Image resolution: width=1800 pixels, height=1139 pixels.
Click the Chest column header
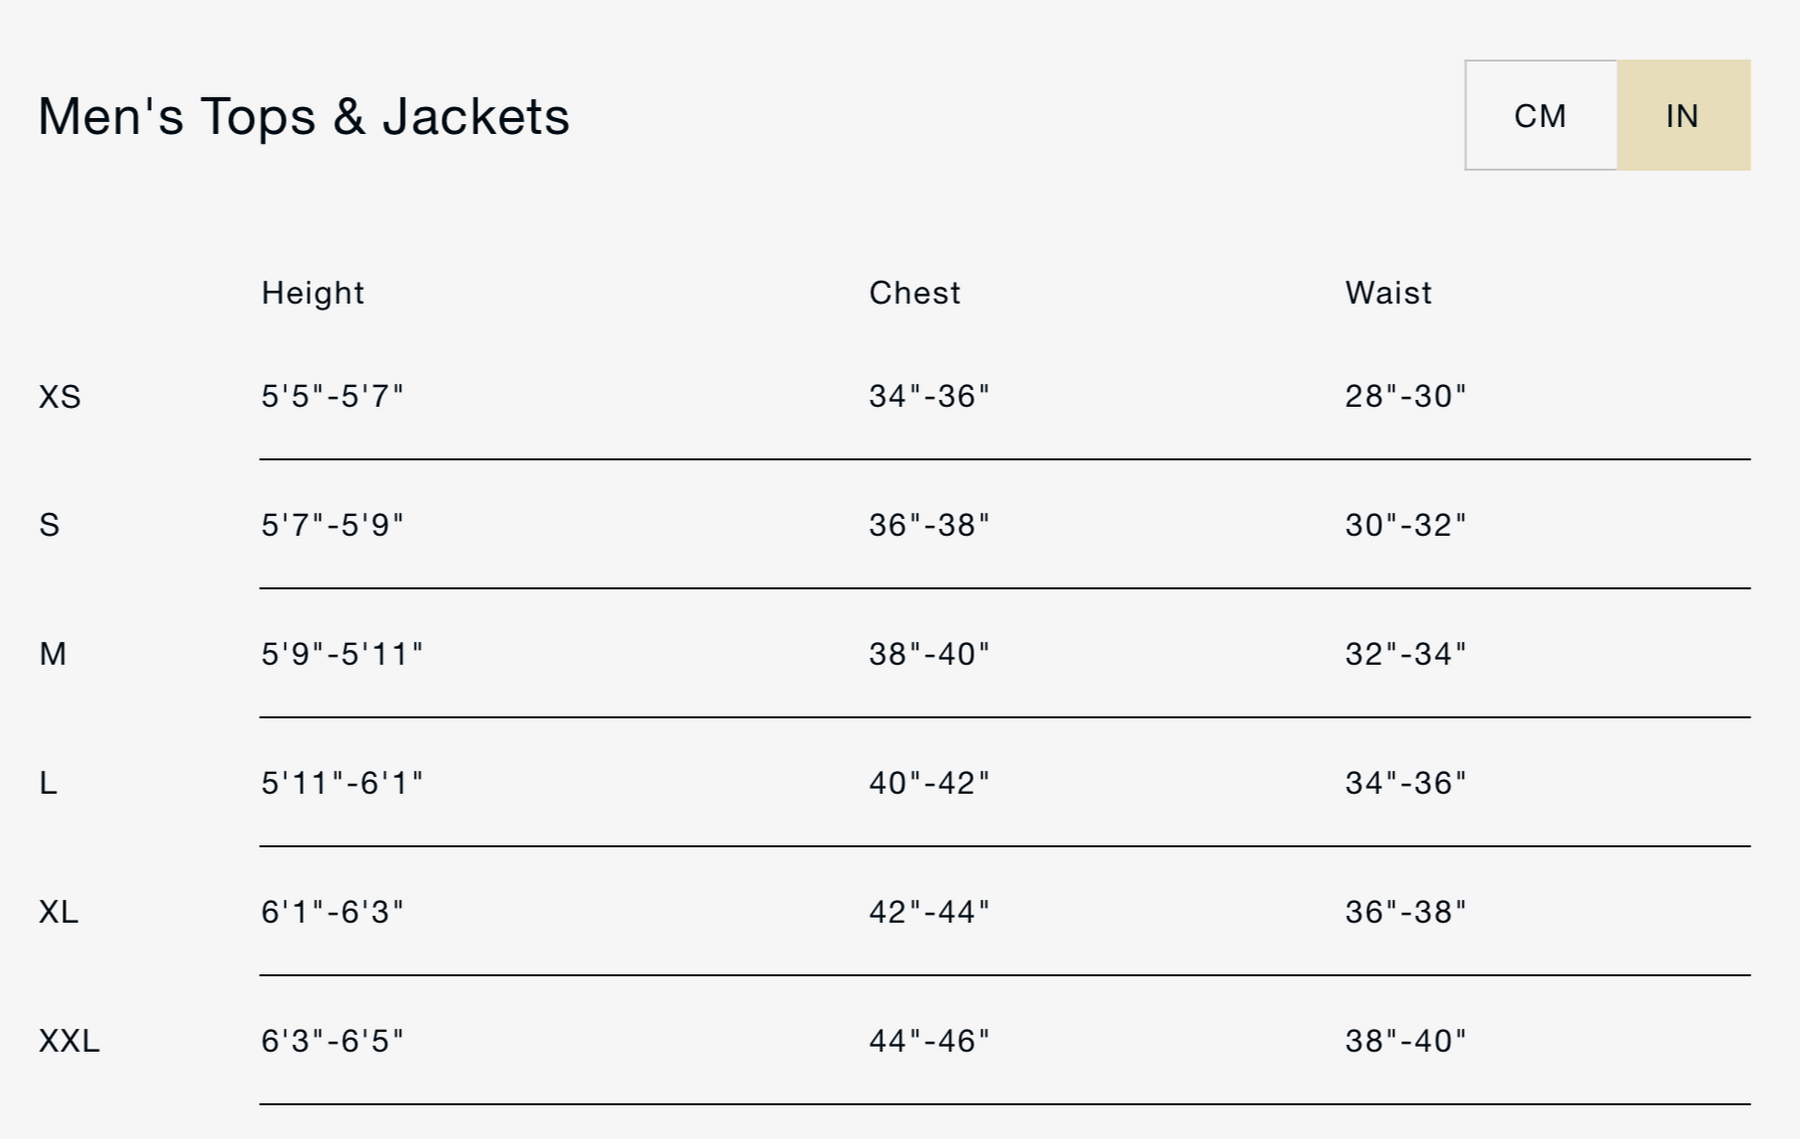[914, 293]
